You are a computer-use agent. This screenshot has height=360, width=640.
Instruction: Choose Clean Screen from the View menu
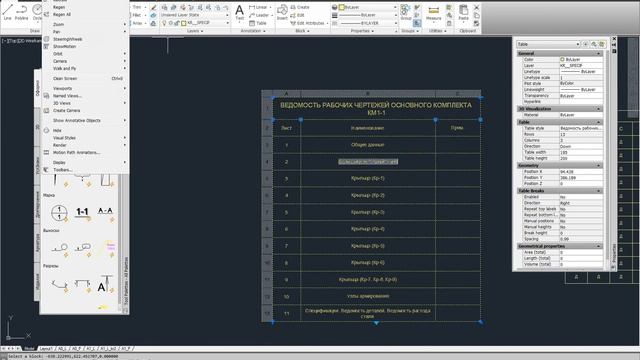pos(86,78)
